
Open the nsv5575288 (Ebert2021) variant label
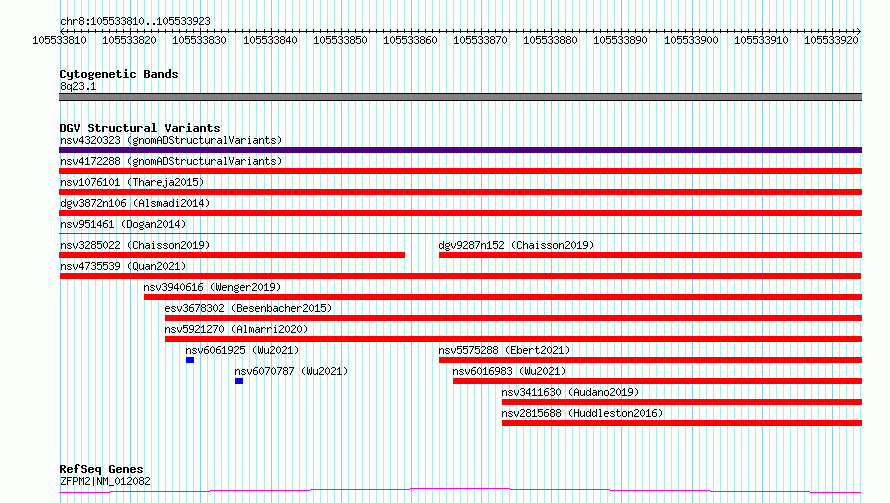504,350
